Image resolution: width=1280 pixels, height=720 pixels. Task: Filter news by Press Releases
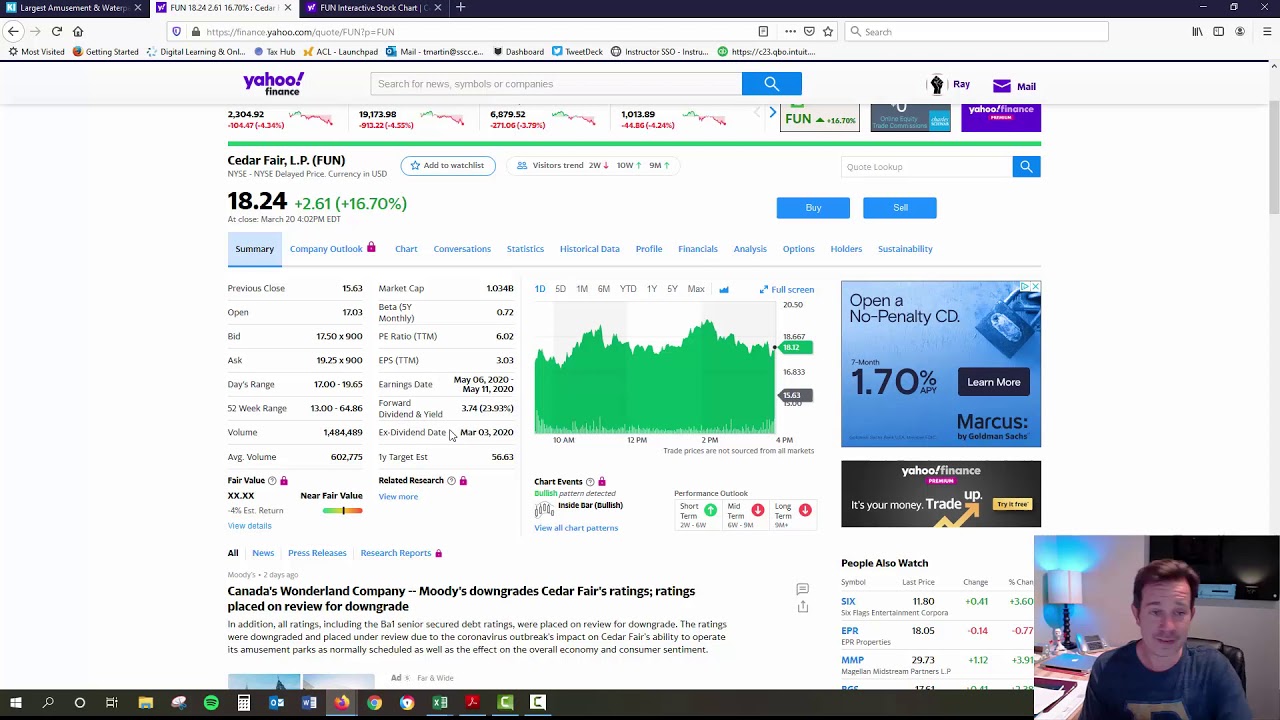pyautogui.click(x=317, y=553)
